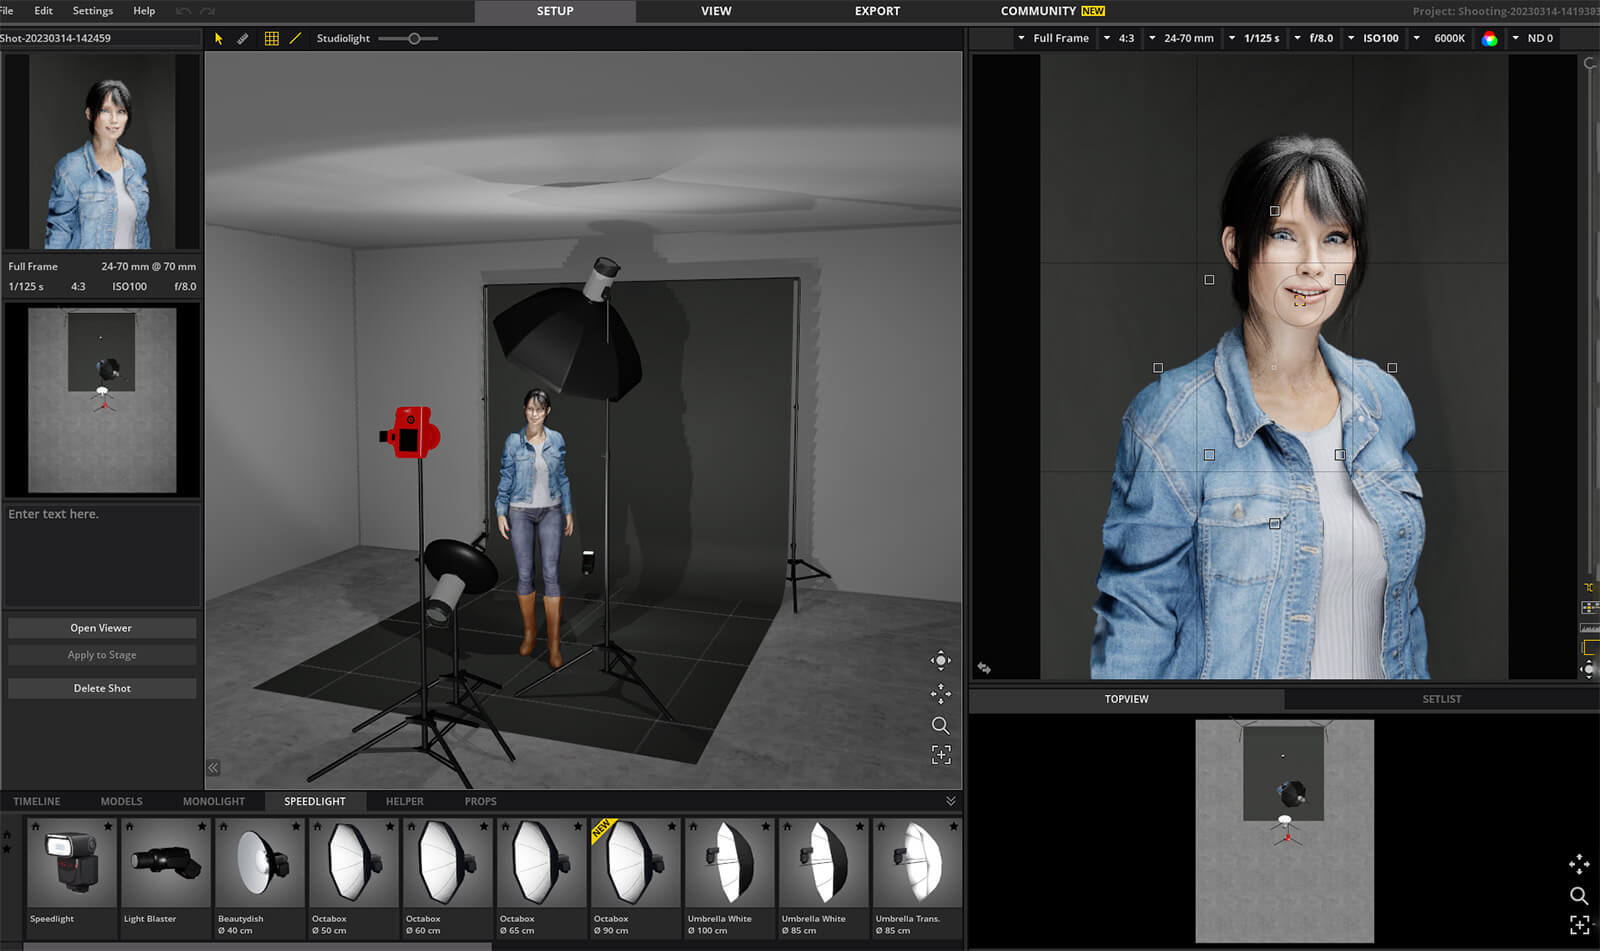Click the Open Viewer button
This screenshot has height=951, width=1600.
[x=101, y=628]
